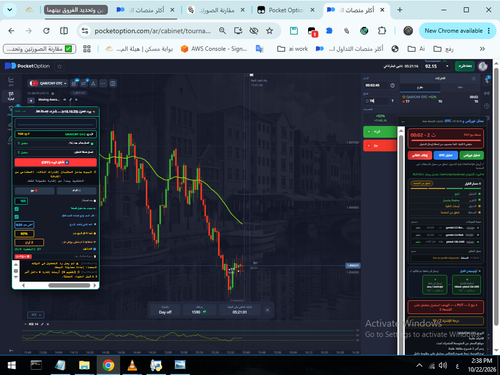The height and width of the screenshot is (375, 500).
Task: Click the trade time field 00:02:45
Action: [376, 85]
